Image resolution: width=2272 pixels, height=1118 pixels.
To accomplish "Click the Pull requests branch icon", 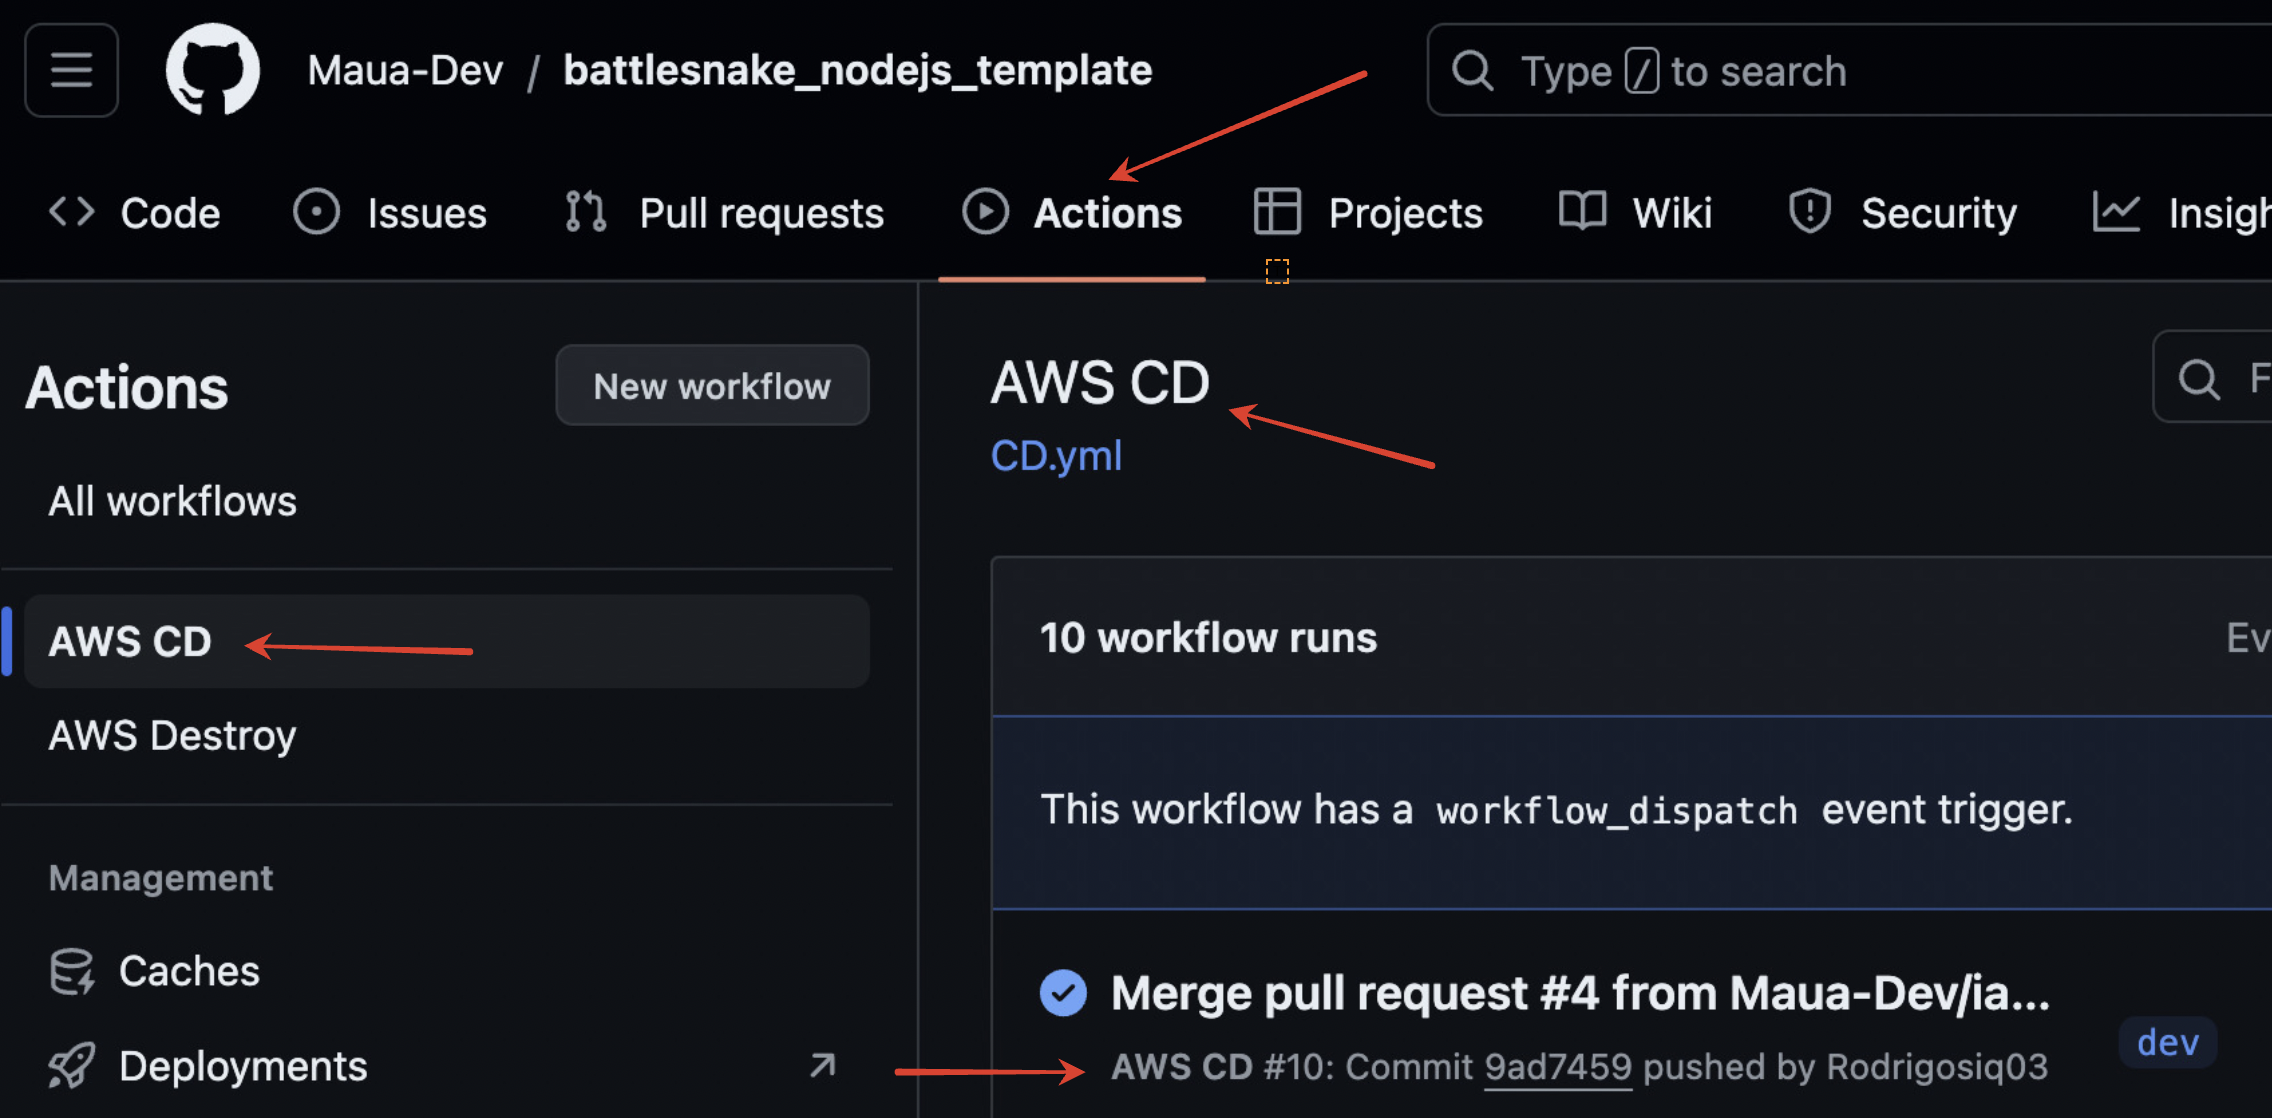I will 586,212.
